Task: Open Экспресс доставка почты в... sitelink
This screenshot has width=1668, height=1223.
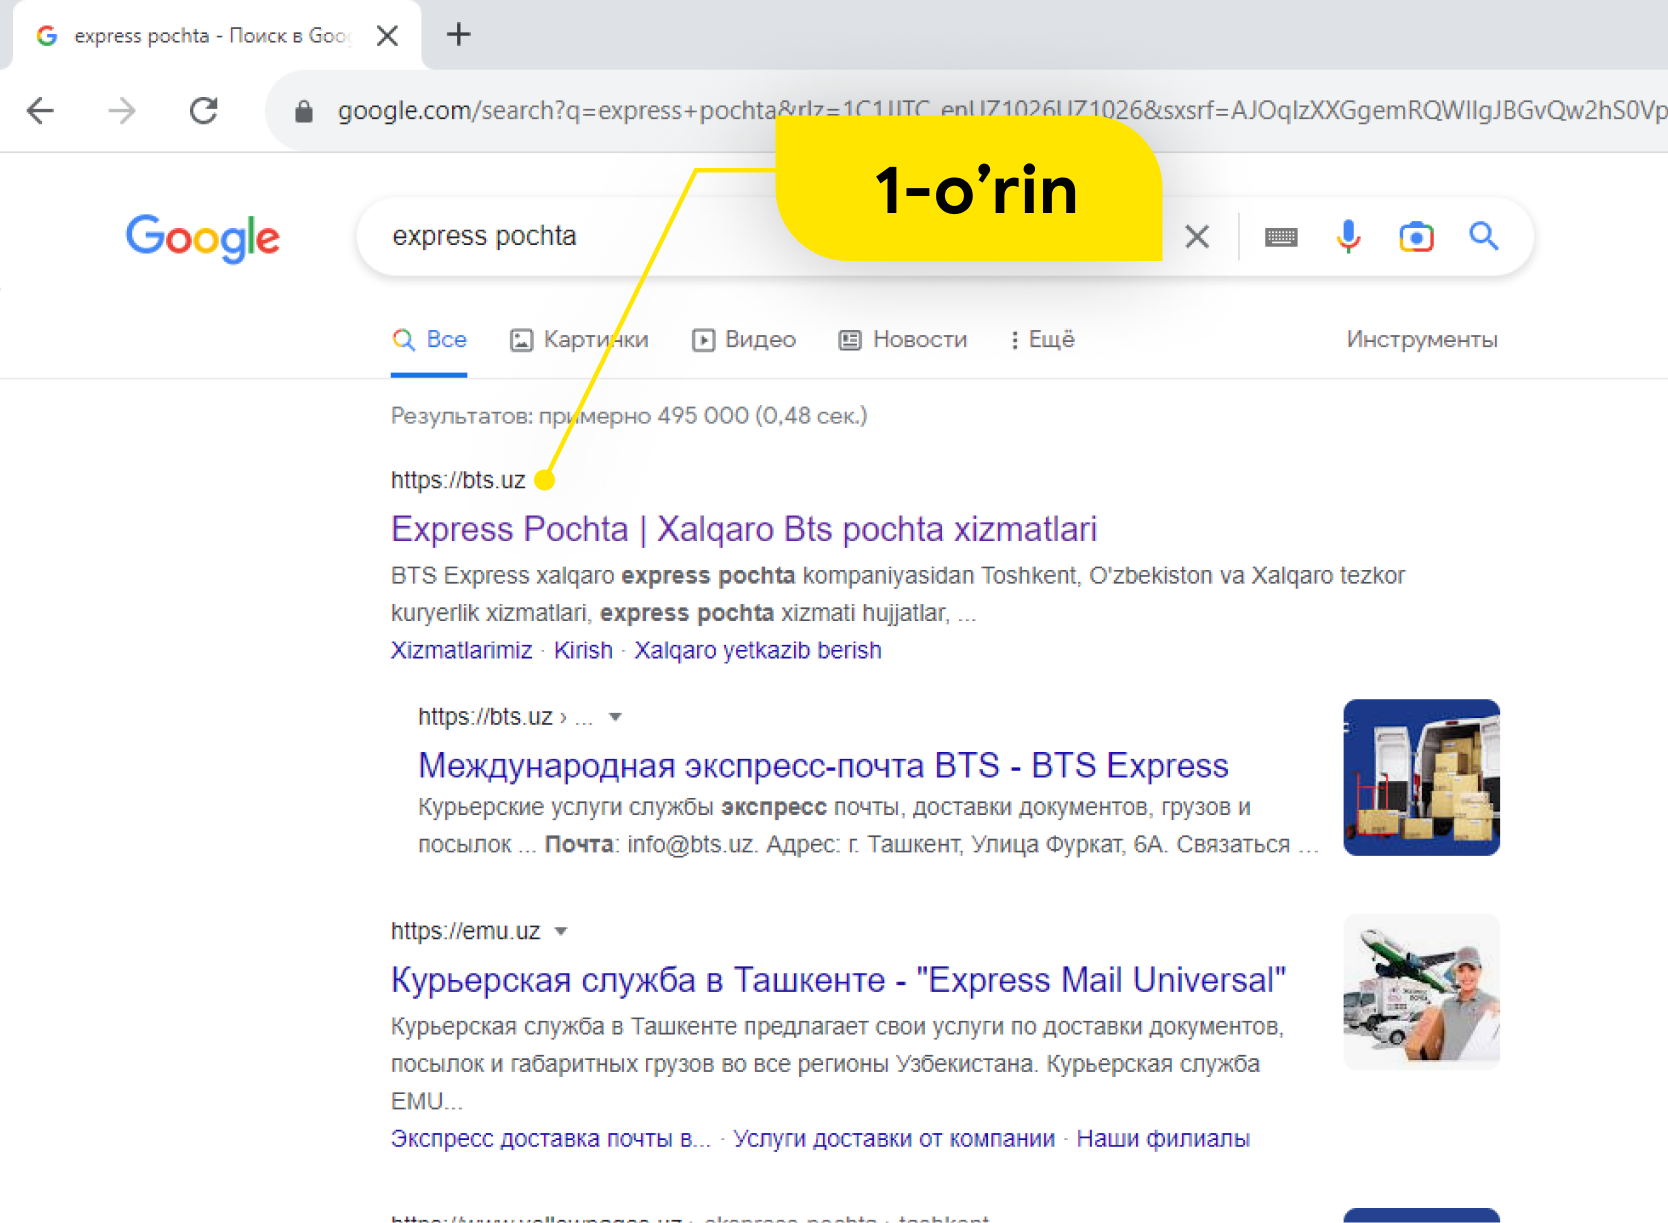Action: [551, 1139]
